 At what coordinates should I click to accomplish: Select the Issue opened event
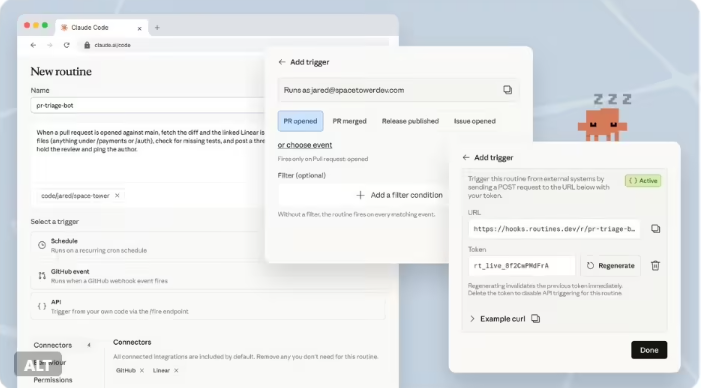point(475,121)
